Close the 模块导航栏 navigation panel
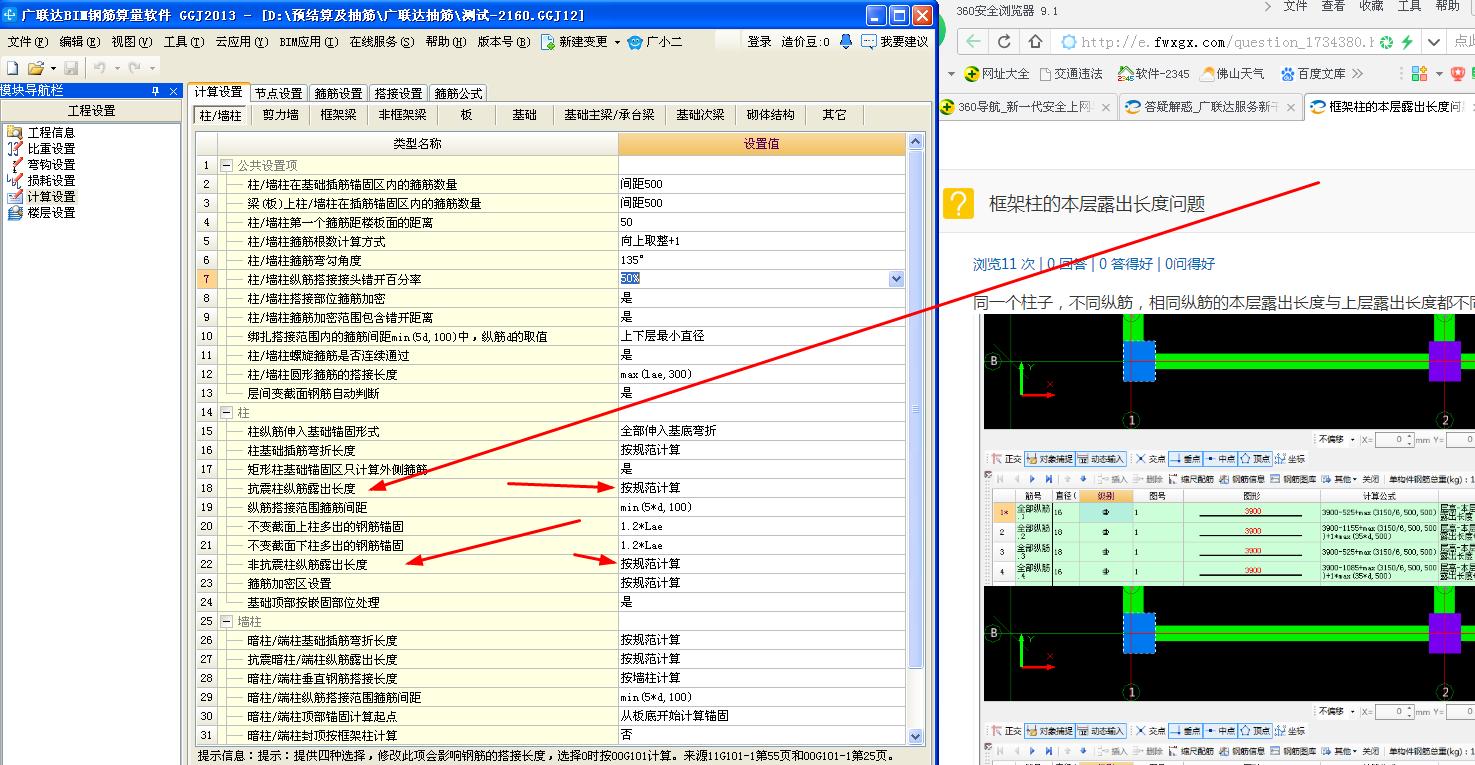The image size is (1475, 765). coord(173,90)
